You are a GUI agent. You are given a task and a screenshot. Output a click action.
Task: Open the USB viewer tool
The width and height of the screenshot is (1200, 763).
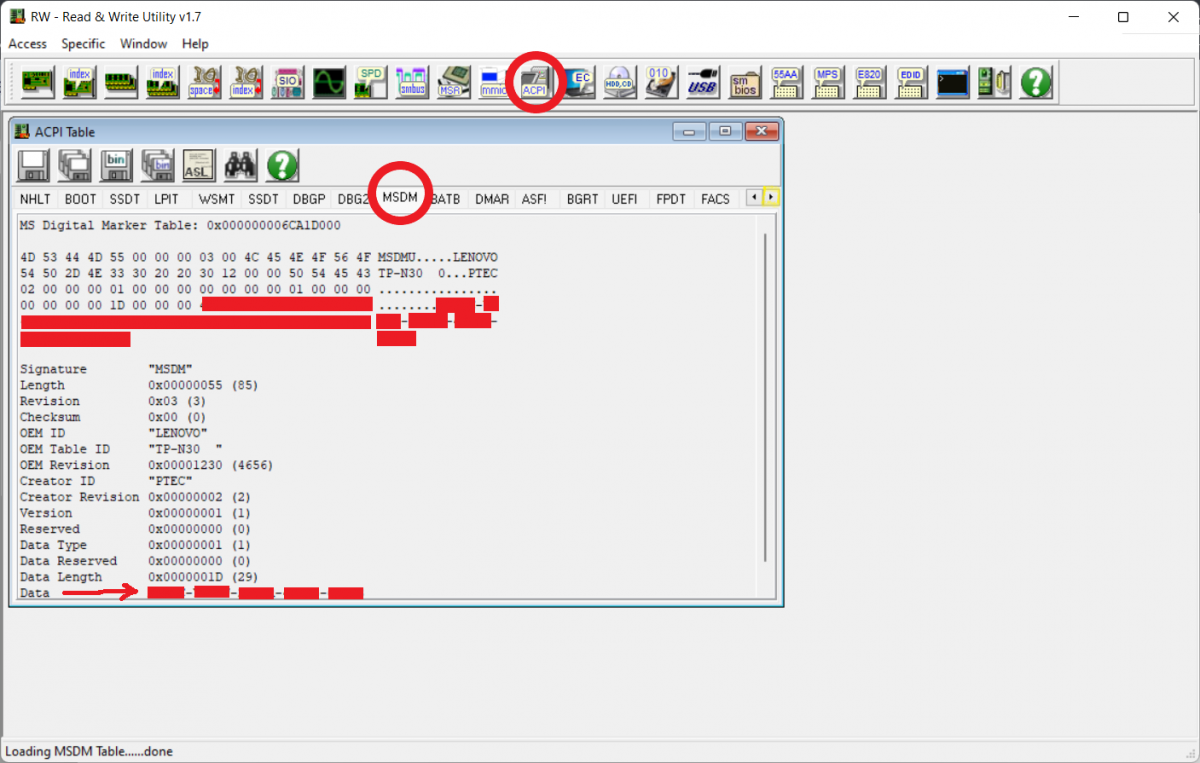click(702, 82)
